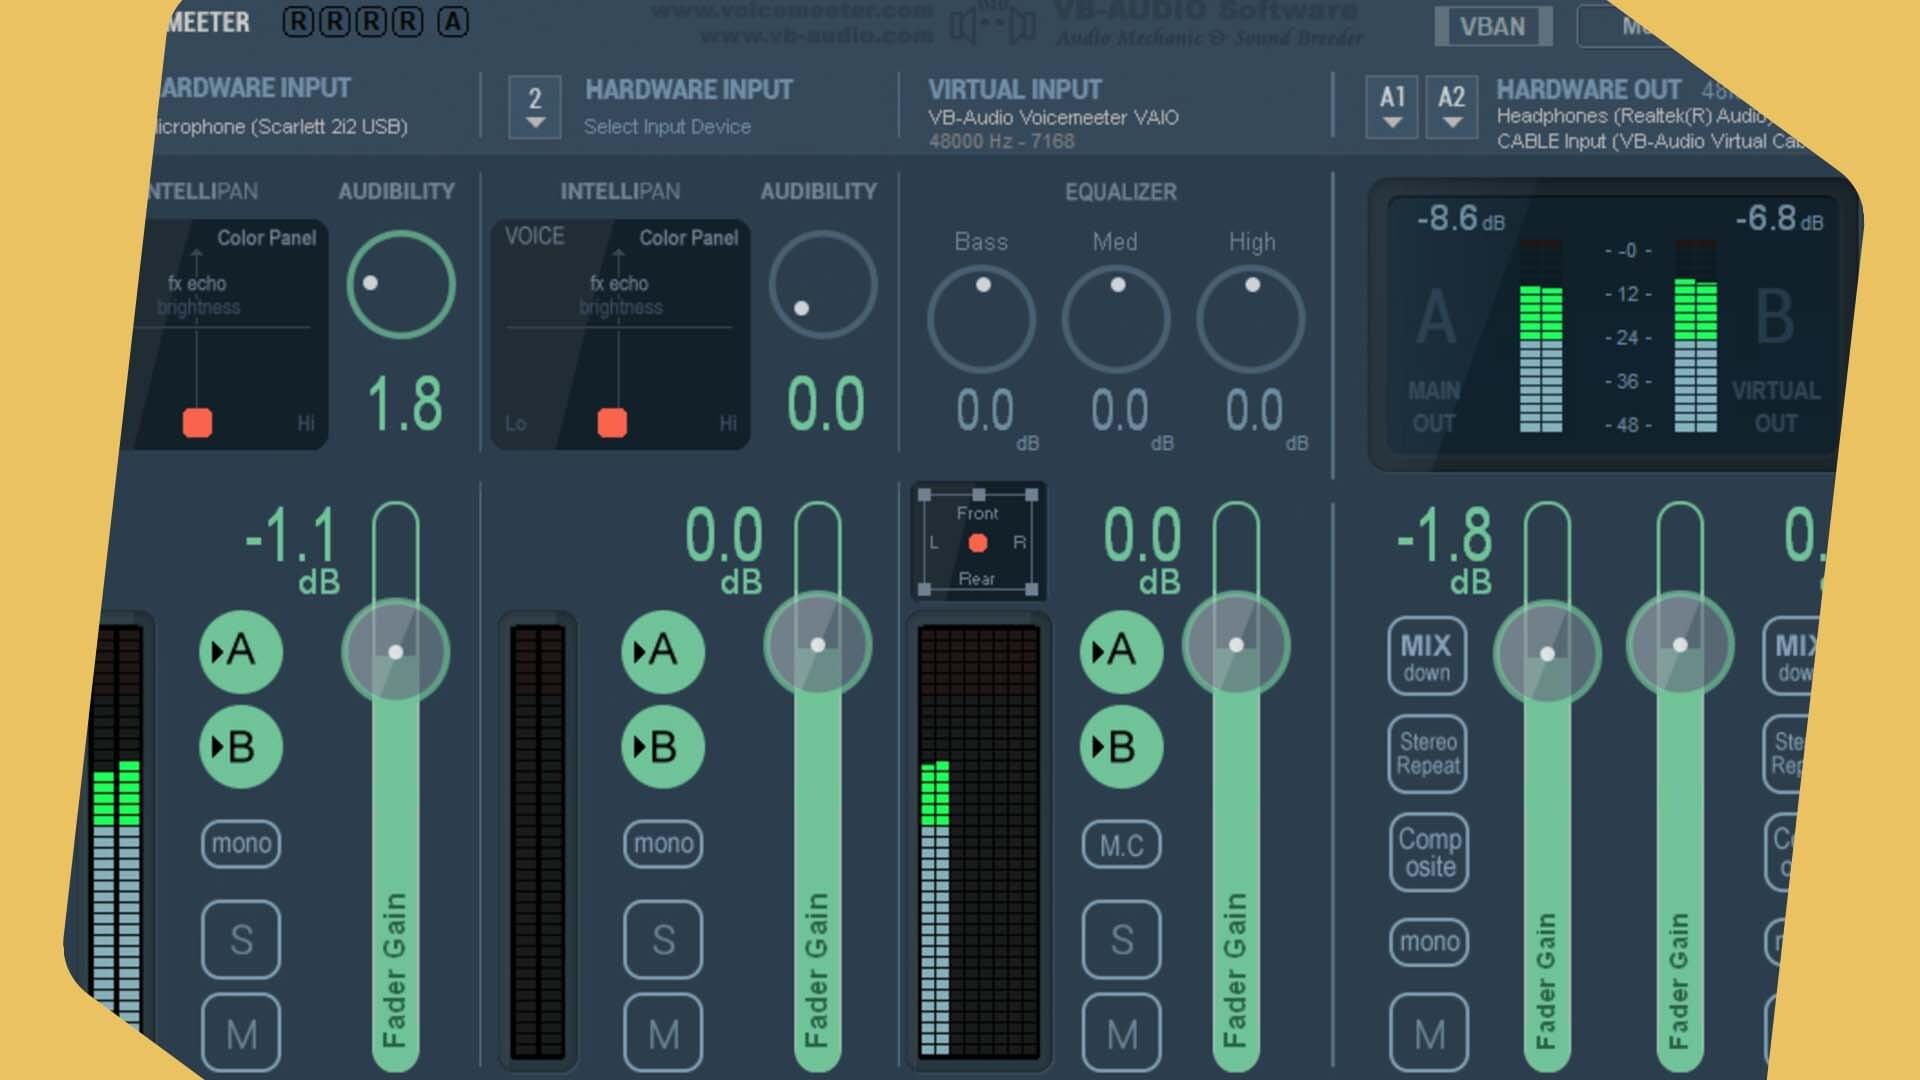This screenshot has height=1080, width=1920.
Task: Open the A1 hardware output device dropdown
Action: [1392, 107]
